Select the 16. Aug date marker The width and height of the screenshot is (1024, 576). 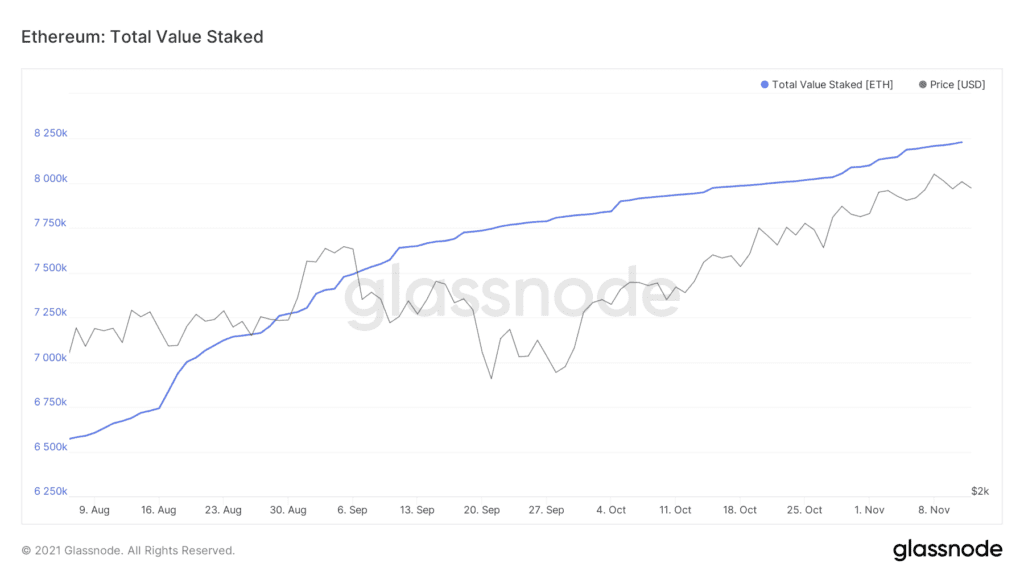pos(158,510)
